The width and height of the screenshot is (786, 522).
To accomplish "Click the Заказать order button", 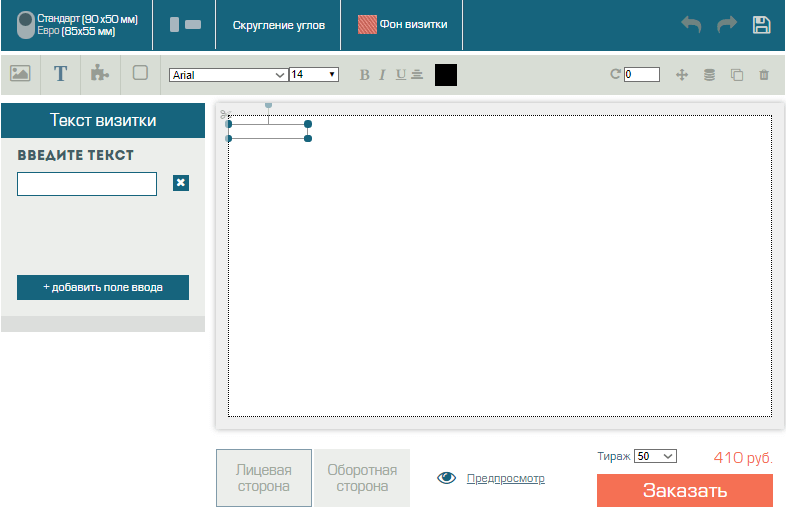I will click(685, 490).
